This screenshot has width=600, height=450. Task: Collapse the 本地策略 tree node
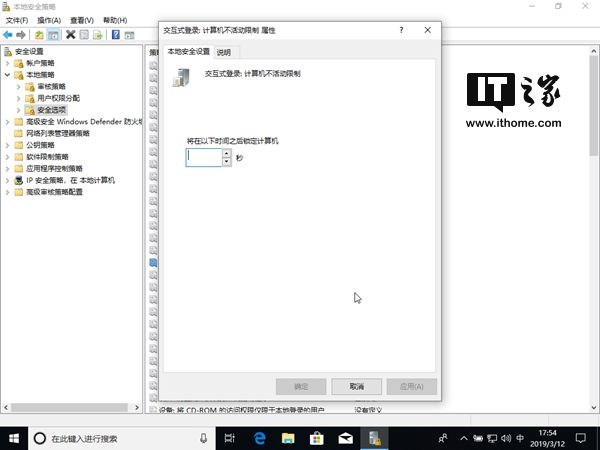7,75
